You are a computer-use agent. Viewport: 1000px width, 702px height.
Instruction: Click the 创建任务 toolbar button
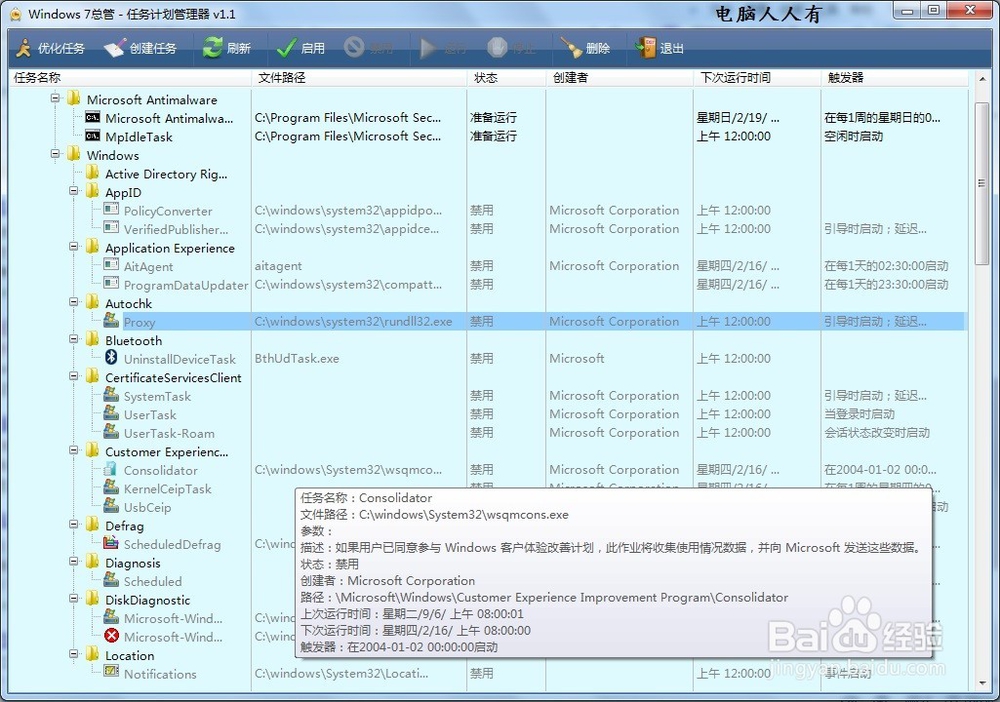point(140,48)
